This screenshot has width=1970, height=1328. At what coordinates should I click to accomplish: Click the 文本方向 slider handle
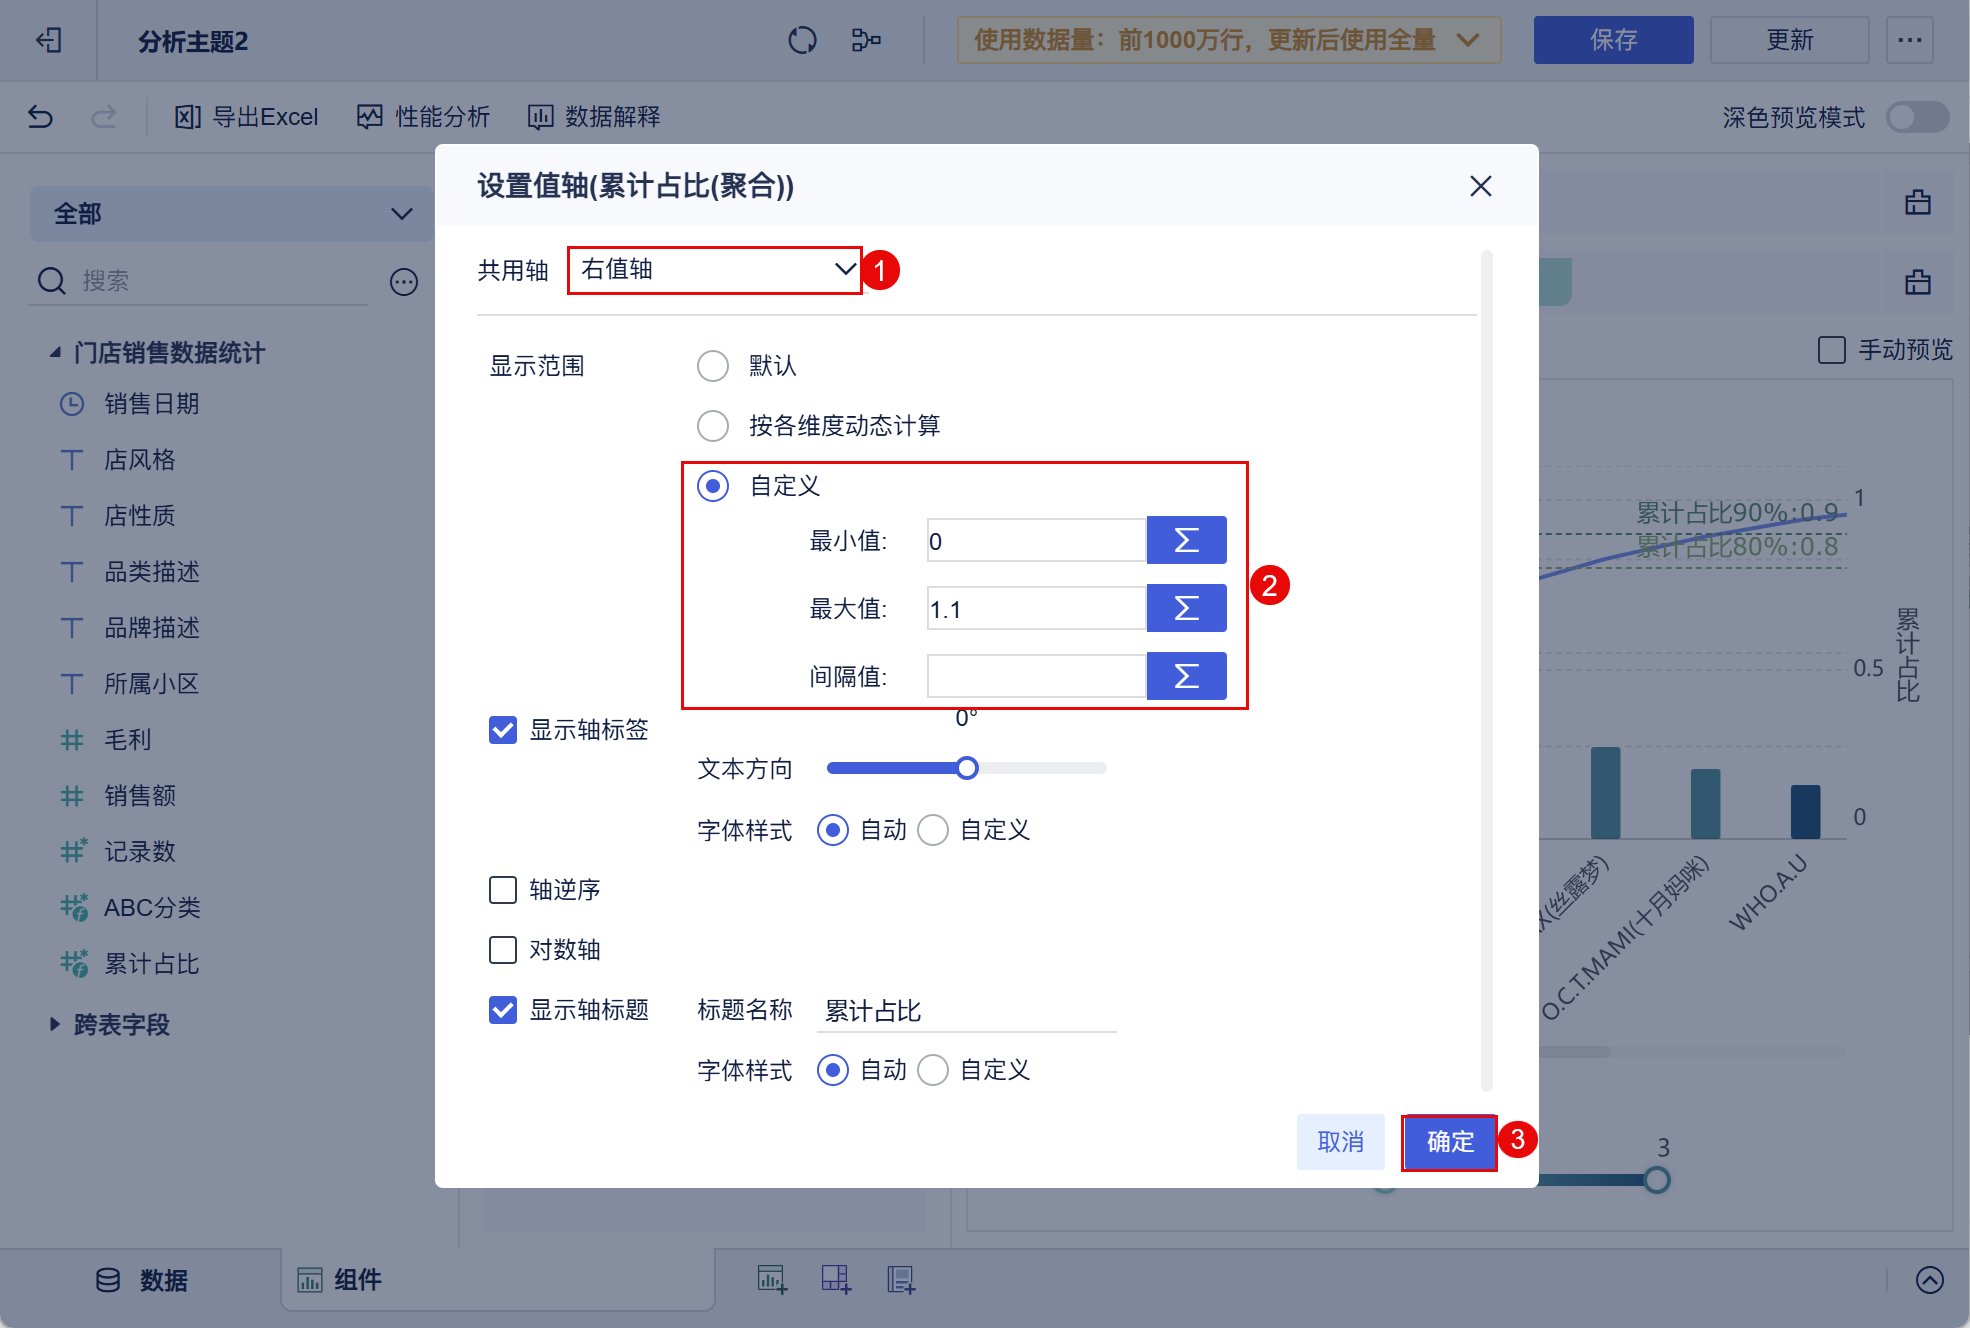pyautogui.click(x=966, y=768)
